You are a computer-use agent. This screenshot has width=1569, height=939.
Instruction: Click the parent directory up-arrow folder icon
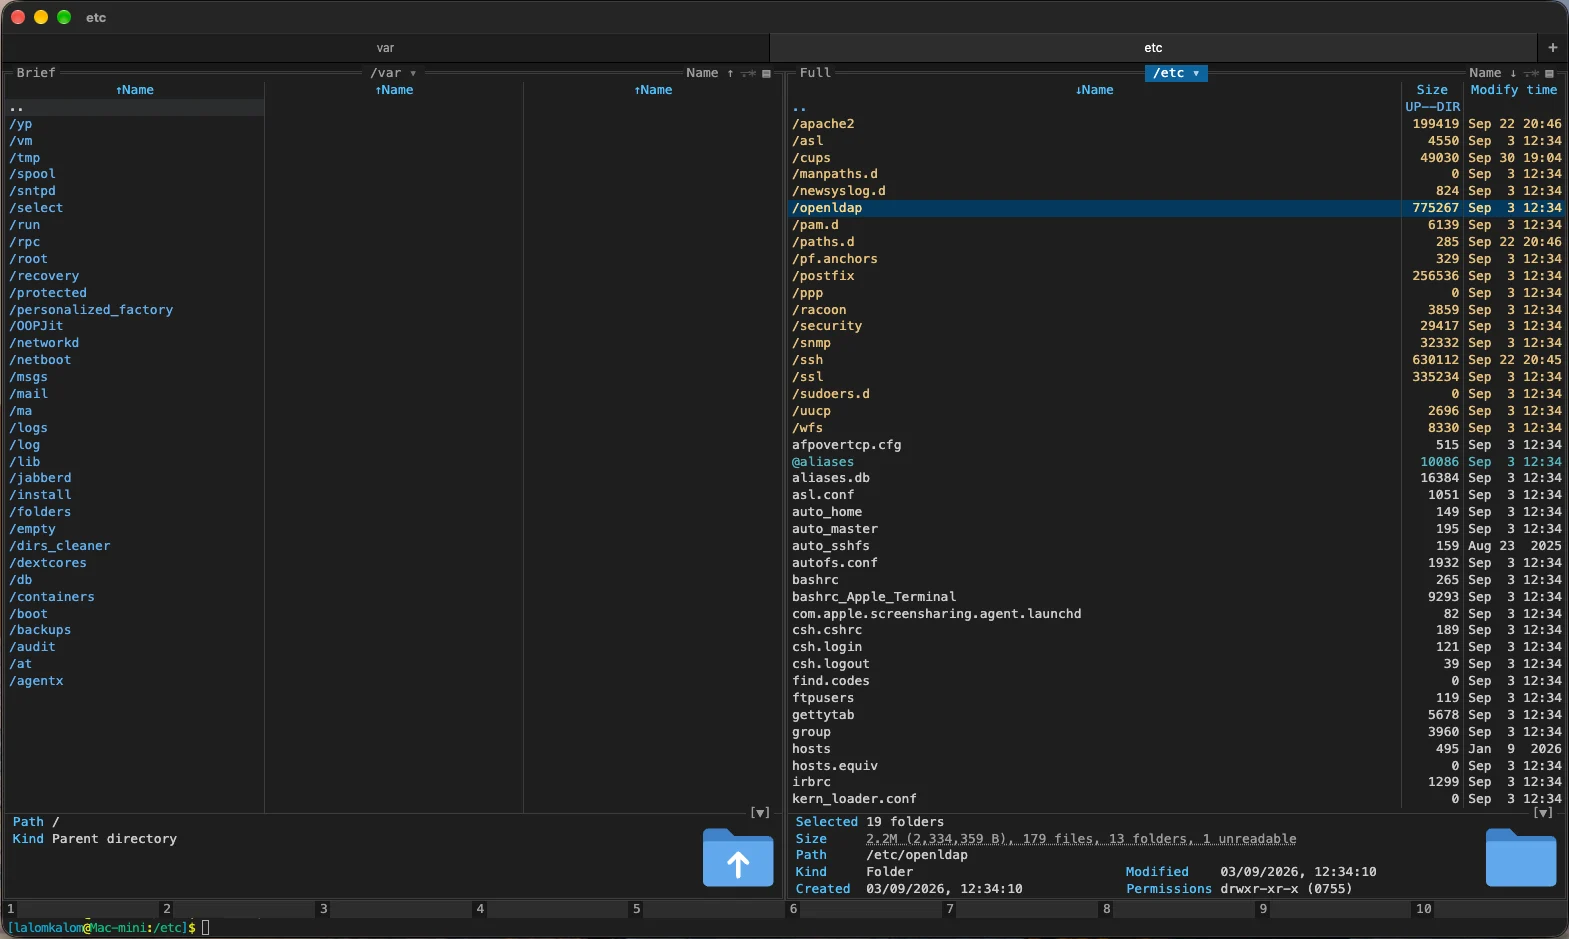click(x=738, y=858)
